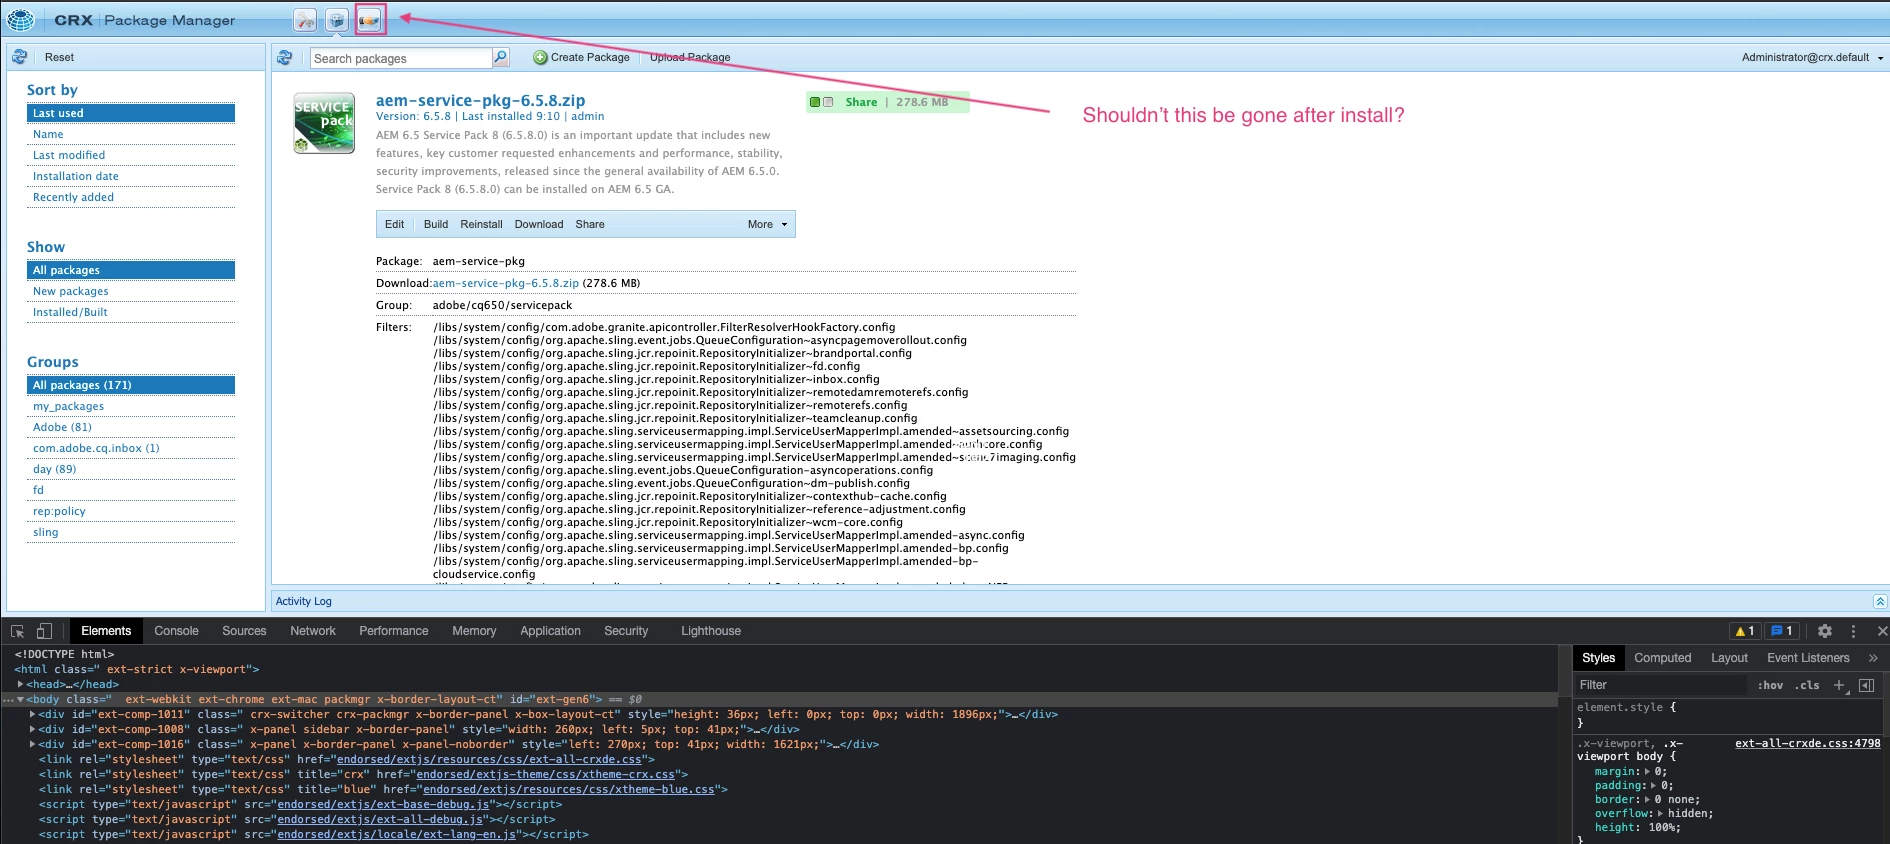Select the Computed styles tab

(x=1662, y=658)
